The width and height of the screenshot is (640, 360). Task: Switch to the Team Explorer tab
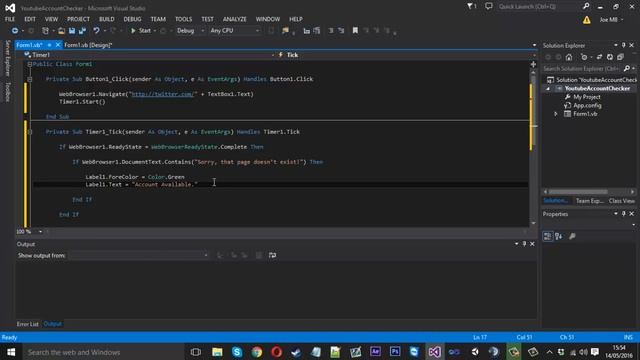589,201
